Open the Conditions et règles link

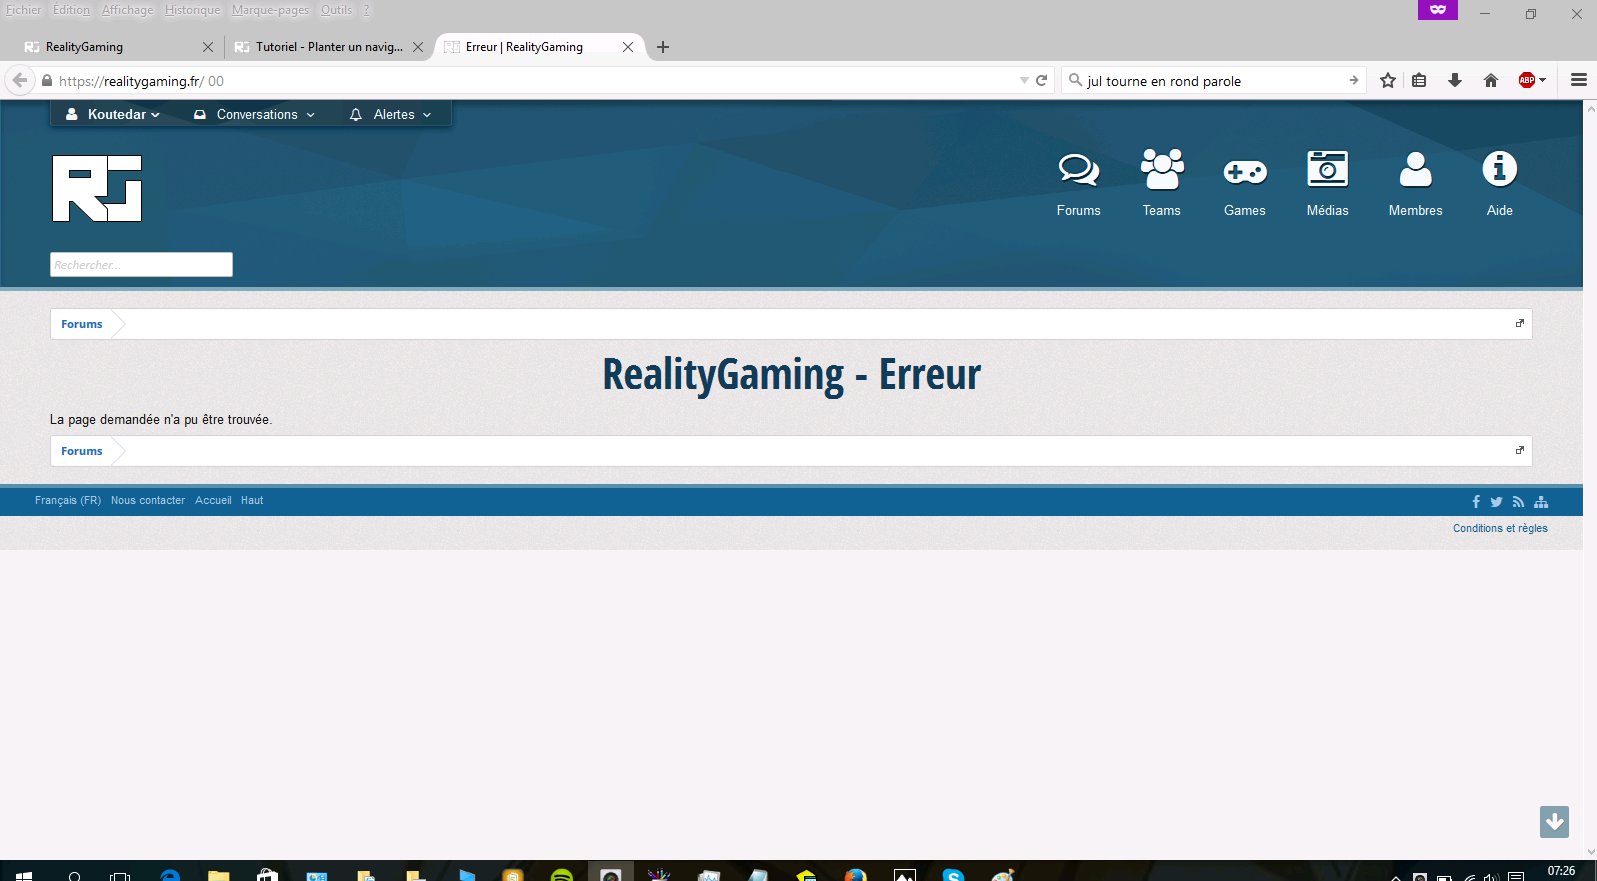click(1500, 528)
